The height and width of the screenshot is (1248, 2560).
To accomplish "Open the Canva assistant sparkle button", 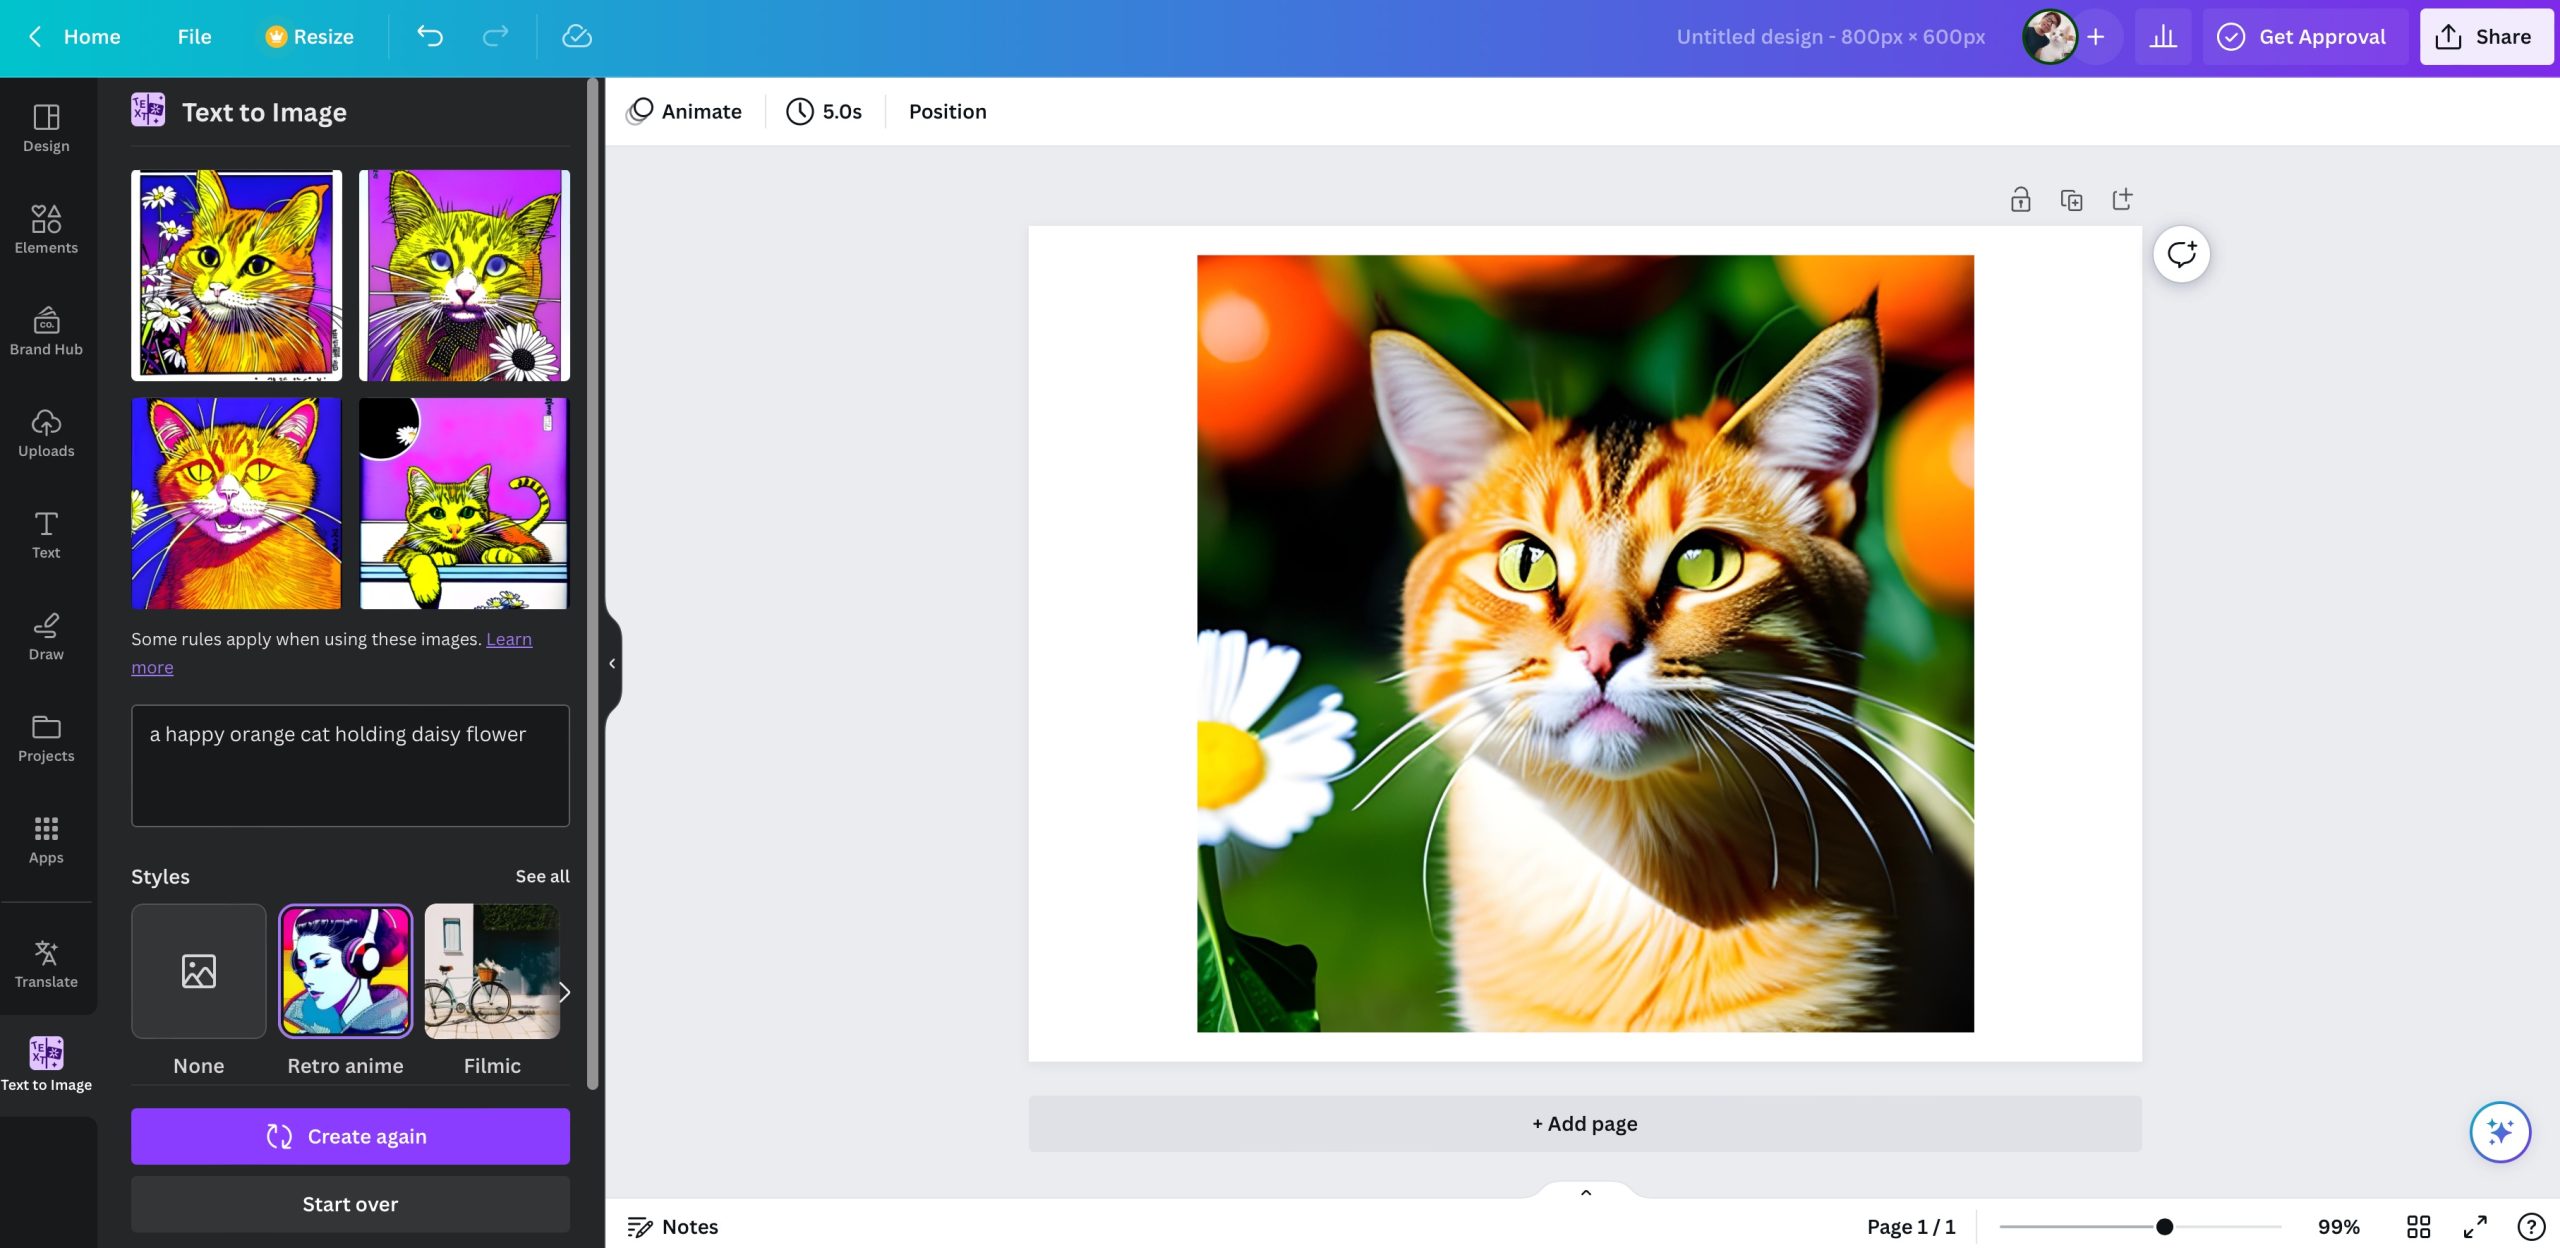I will (x=2499, y=1132).
